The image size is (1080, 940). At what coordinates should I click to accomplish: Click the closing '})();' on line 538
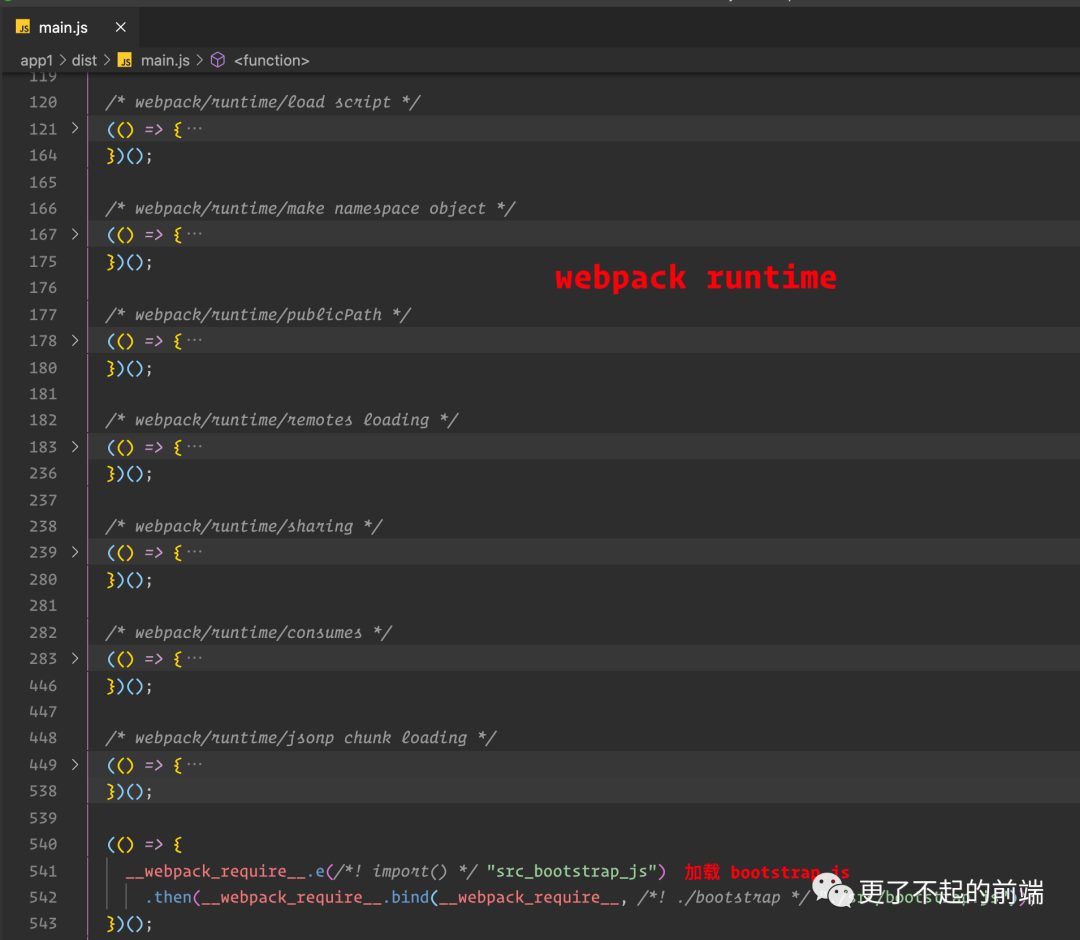(129, 791)
